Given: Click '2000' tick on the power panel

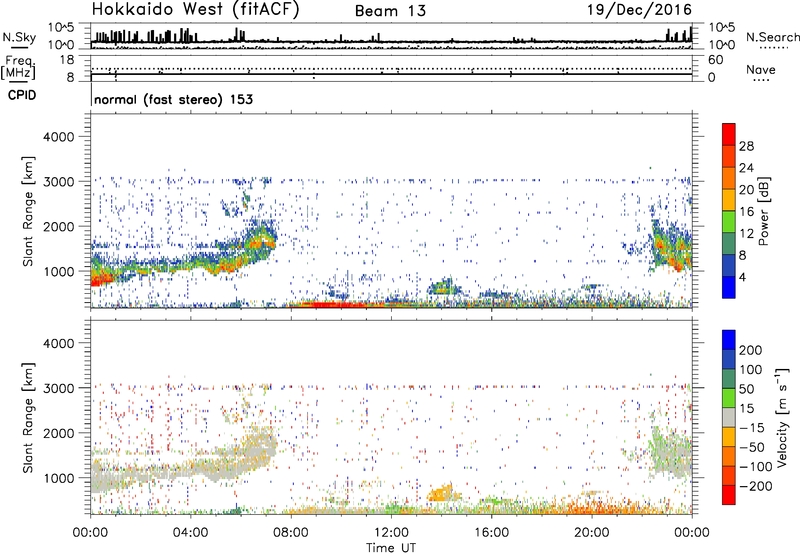Looking at the screenshot, I should pos(58,226).
